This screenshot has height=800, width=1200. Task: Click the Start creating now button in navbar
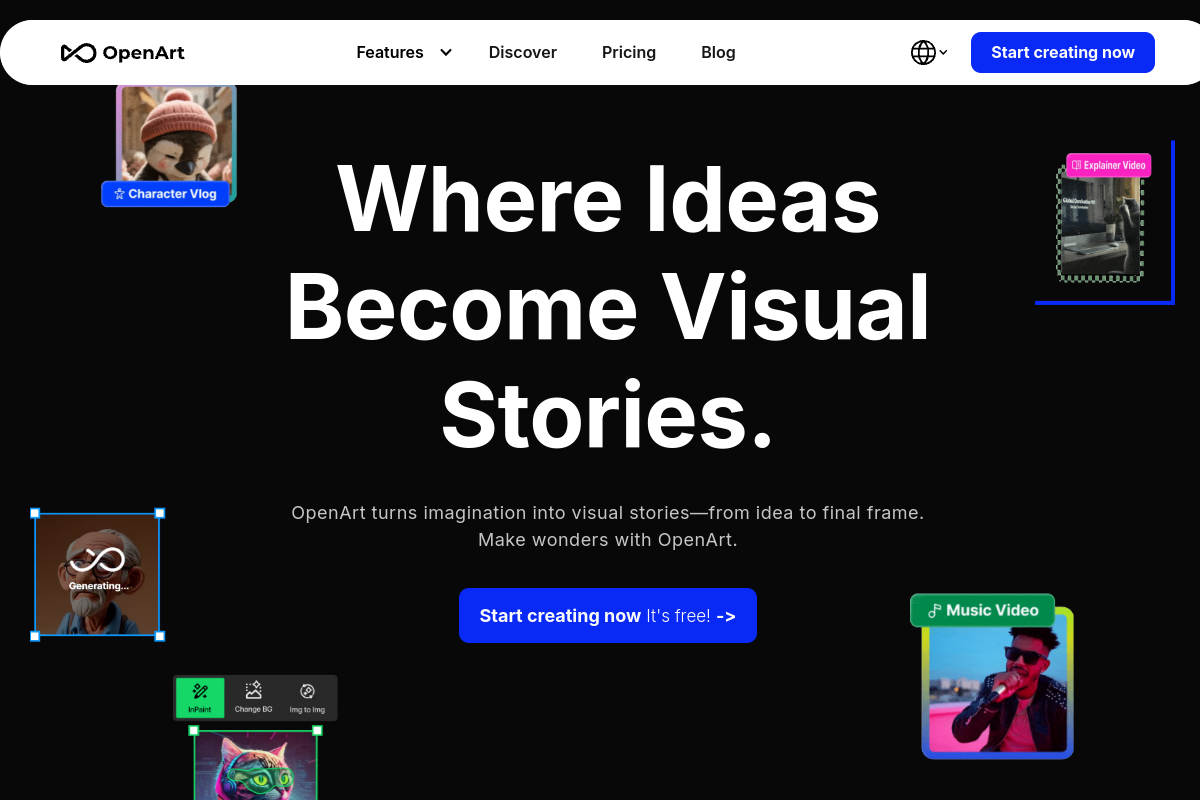(x=1062, y=52)
